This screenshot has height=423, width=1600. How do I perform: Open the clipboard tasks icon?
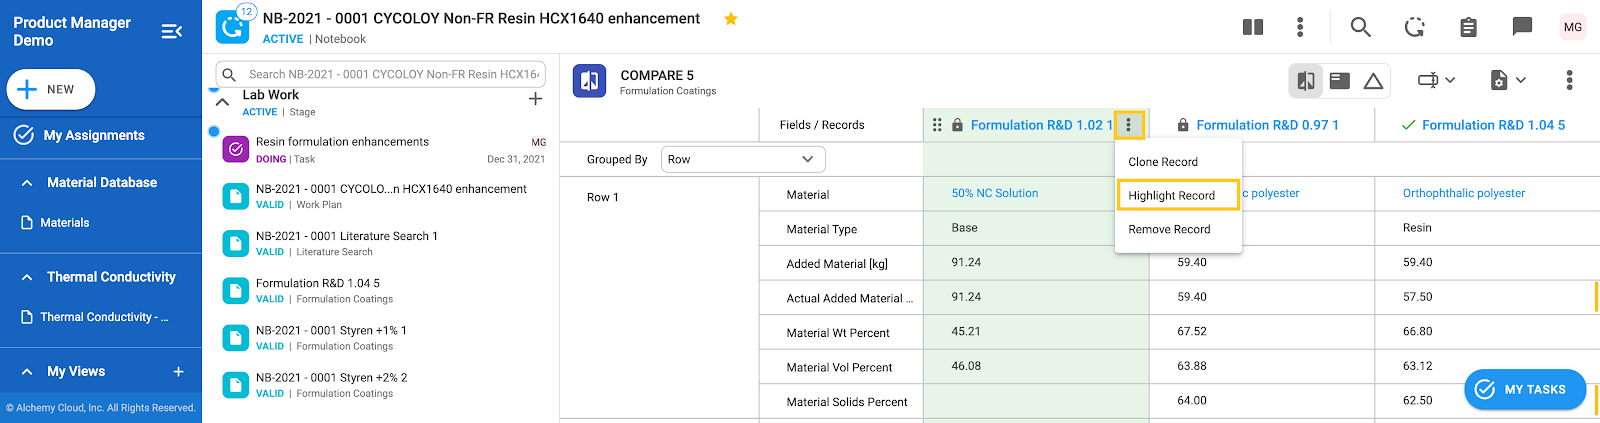[x=1468, y=27]
